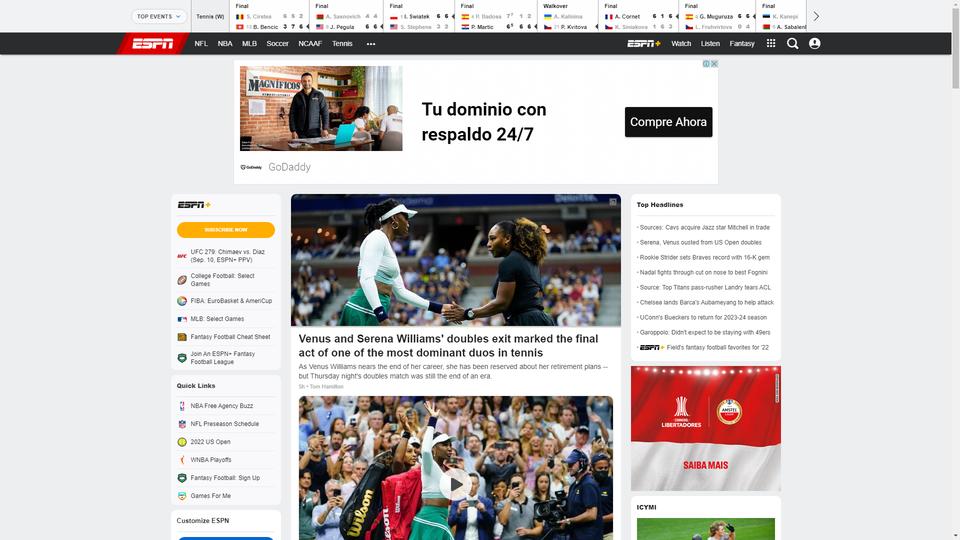Open the ICYMI thumbnail image
The image size is (960, 540).
coord(705,529)
